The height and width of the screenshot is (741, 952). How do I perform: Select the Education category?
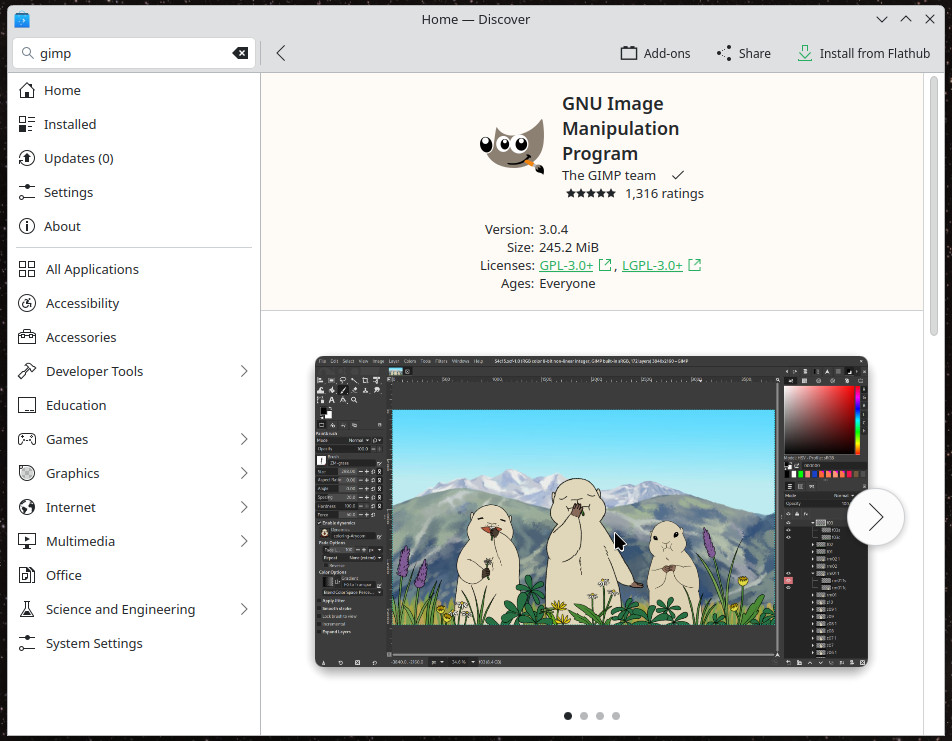pyautogui.click(x=134, y=405)
